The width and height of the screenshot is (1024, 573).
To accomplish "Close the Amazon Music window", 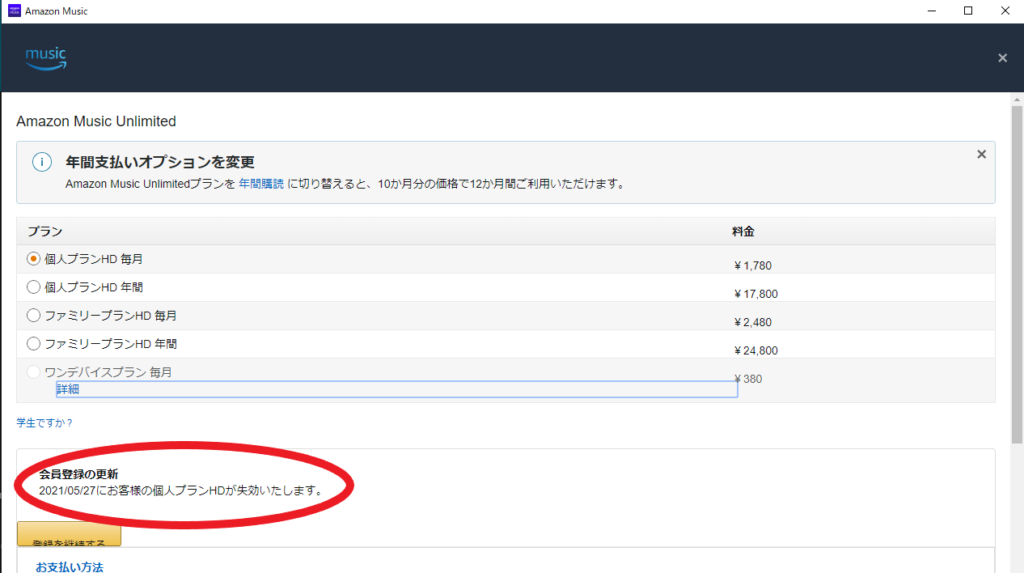I will [x=1005, y=11].
